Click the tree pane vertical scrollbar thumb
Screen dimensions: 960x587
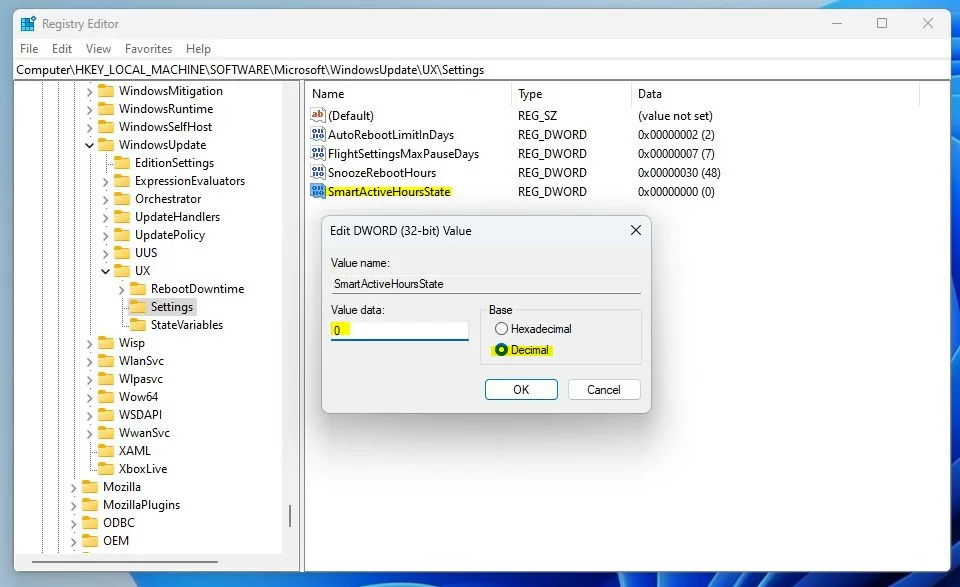[x=290, y=516]
